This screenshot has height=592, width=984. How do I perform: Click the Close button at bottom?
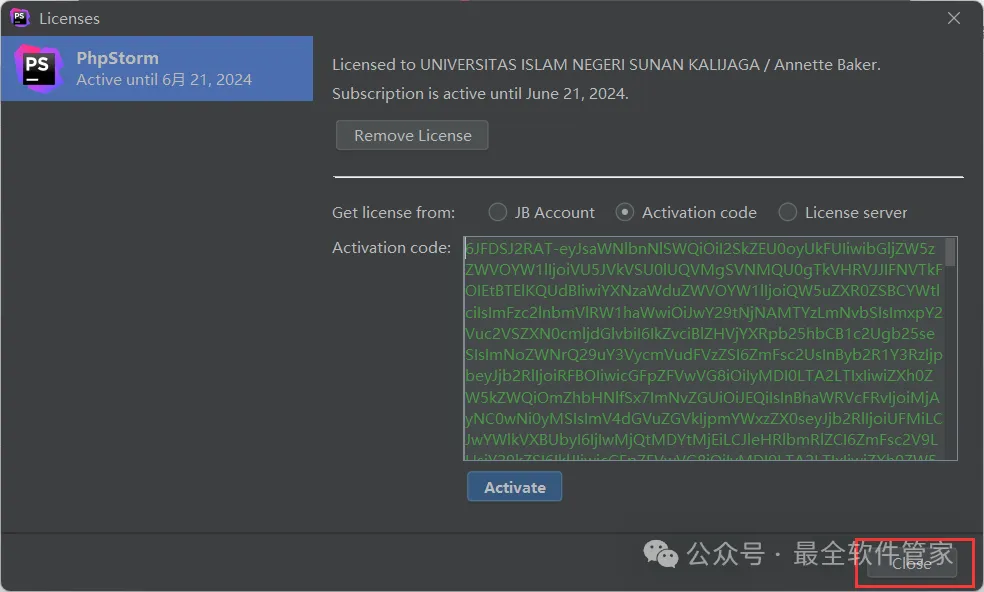[912, 563]
